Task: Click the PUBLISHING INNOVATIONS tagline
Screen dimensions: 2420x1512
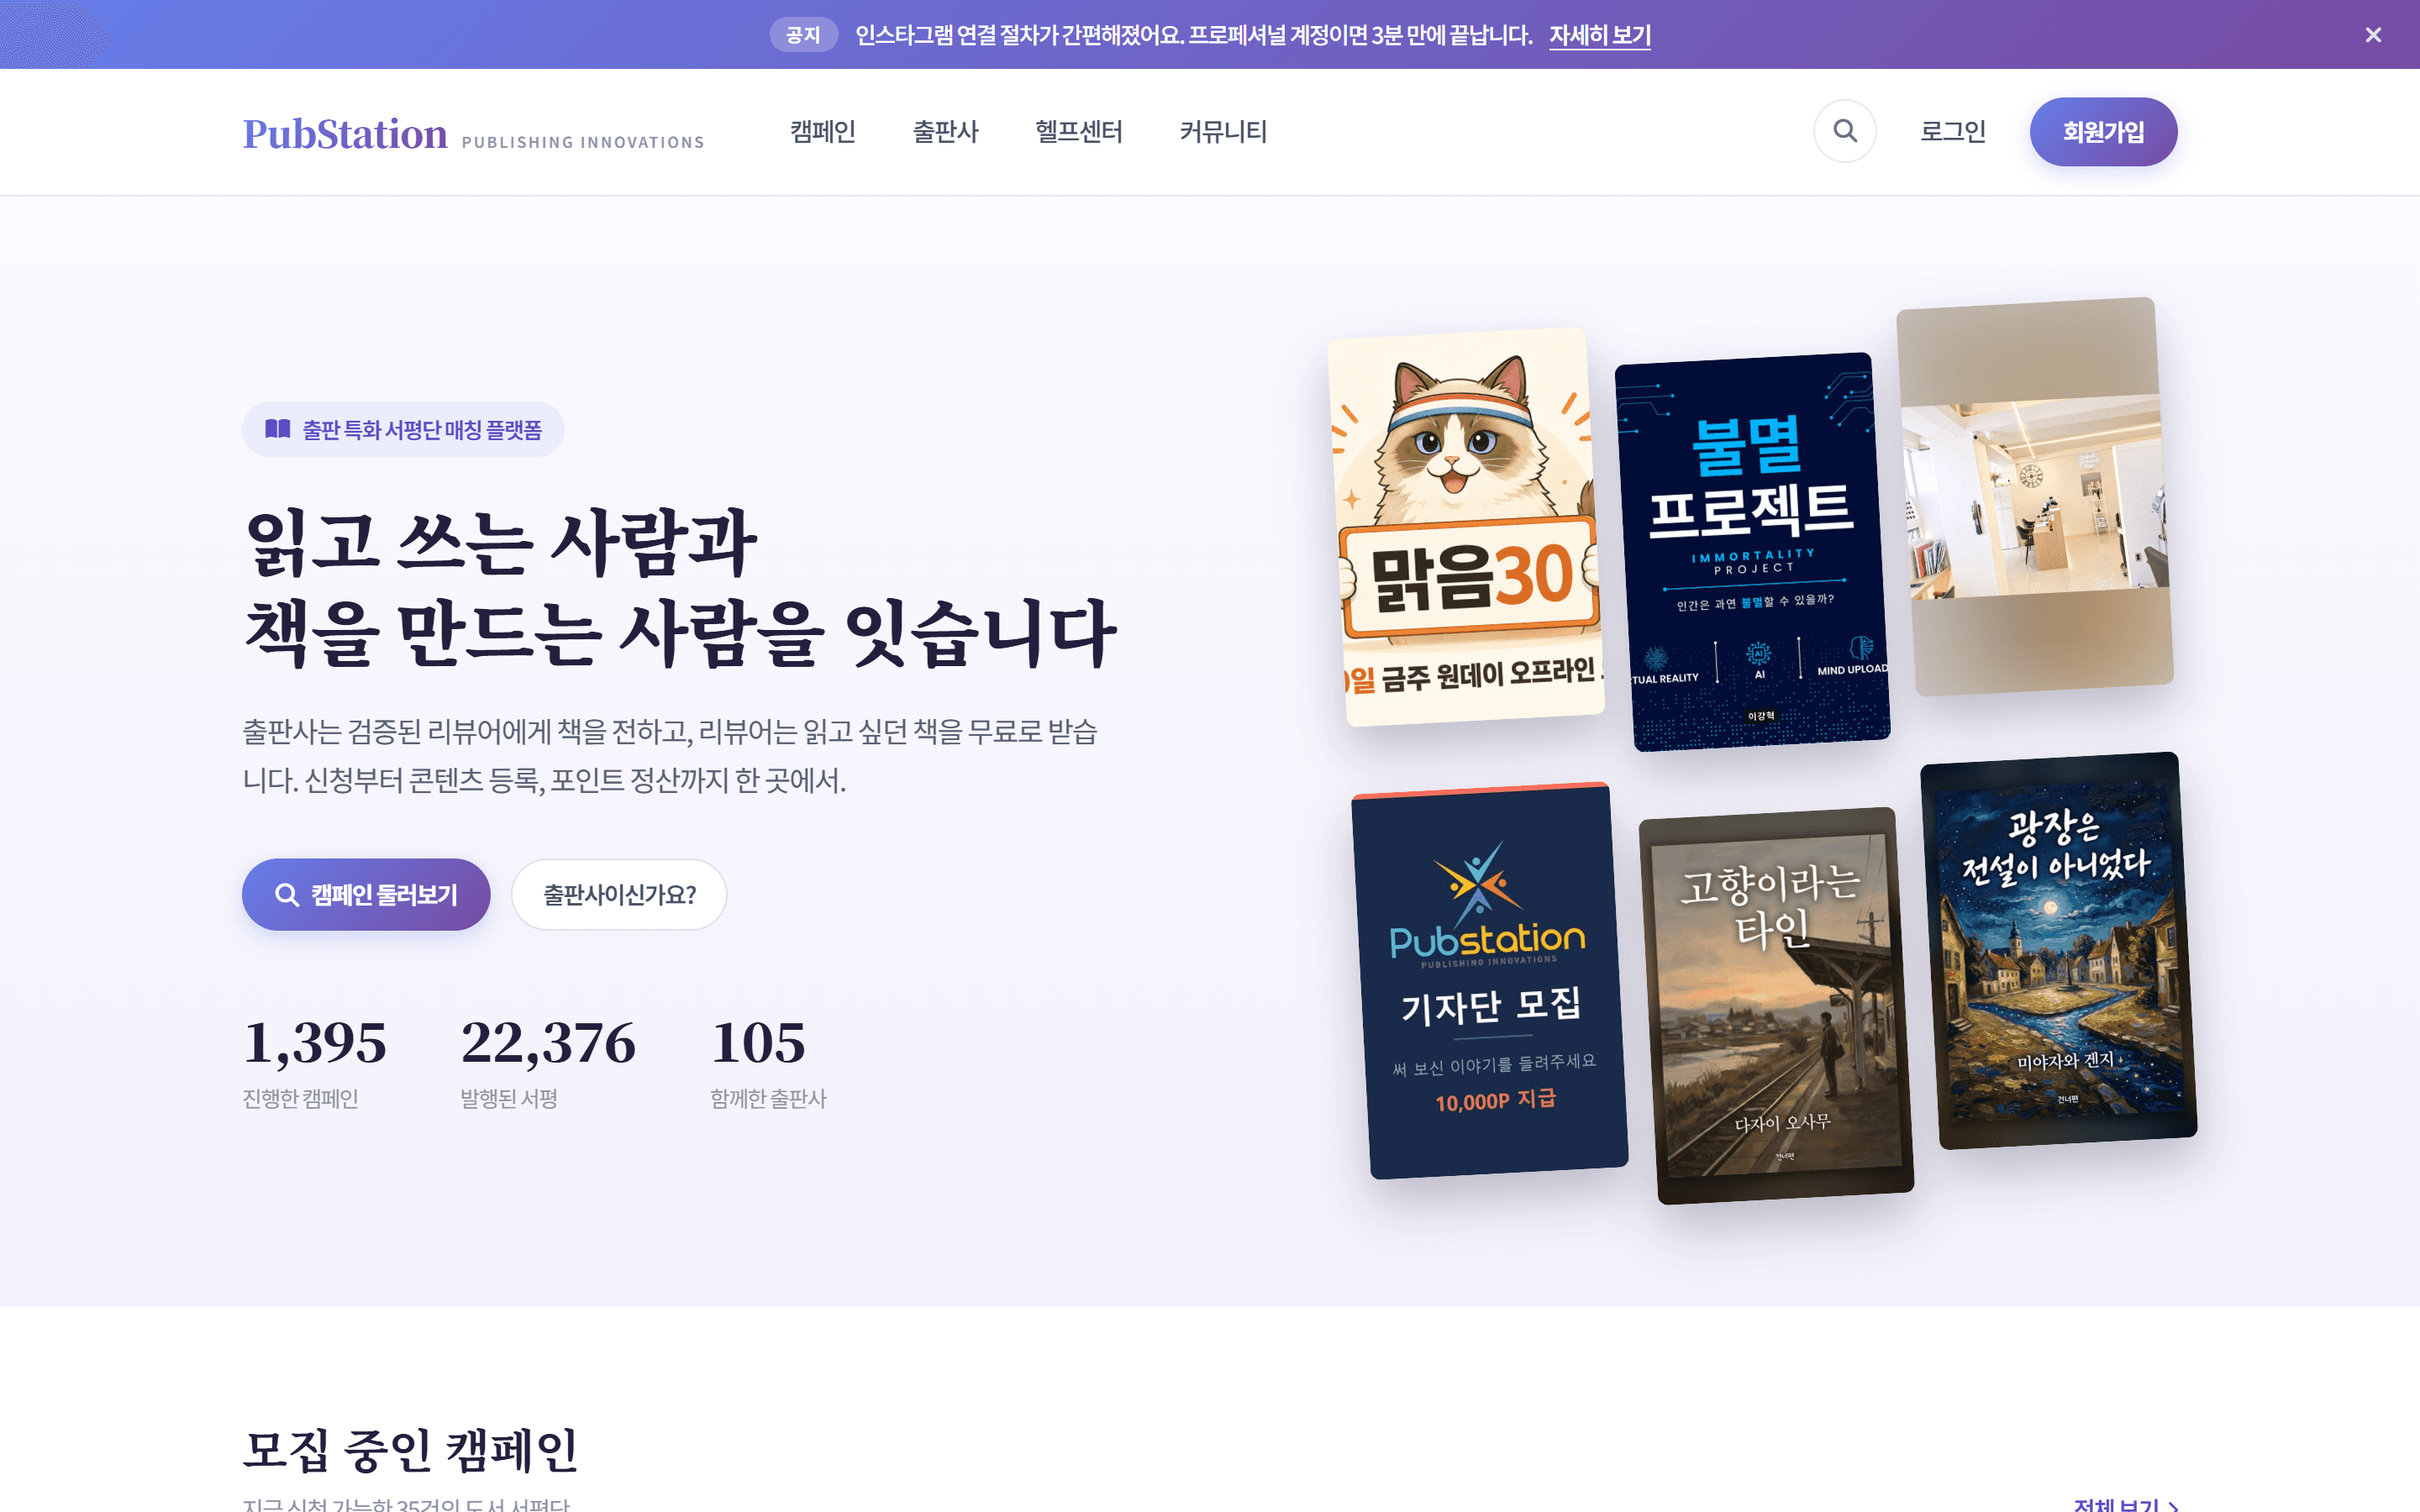Action: [583, 142]
